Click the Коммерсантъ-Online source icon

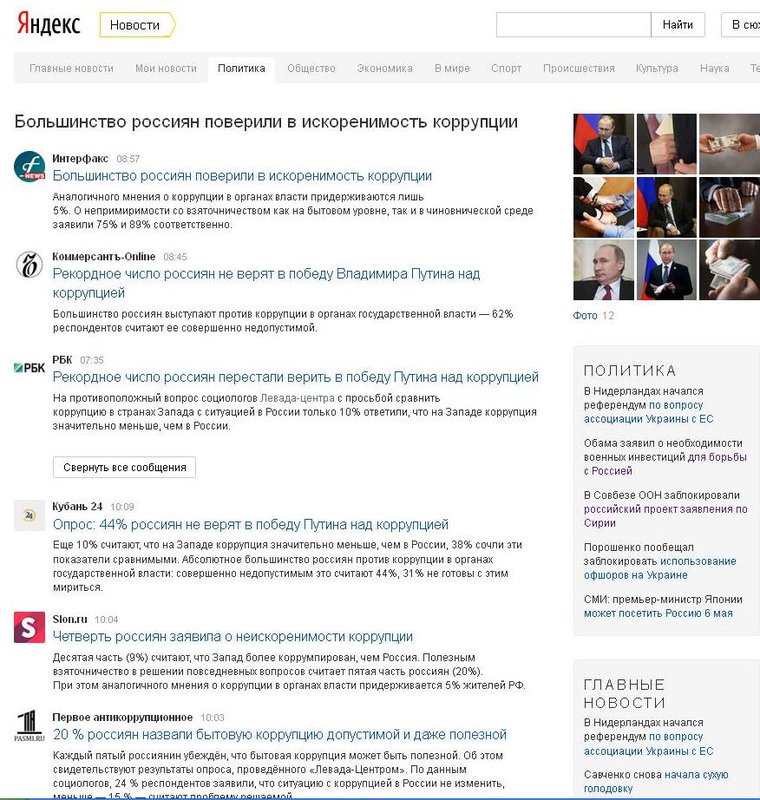tap(29, 265)
